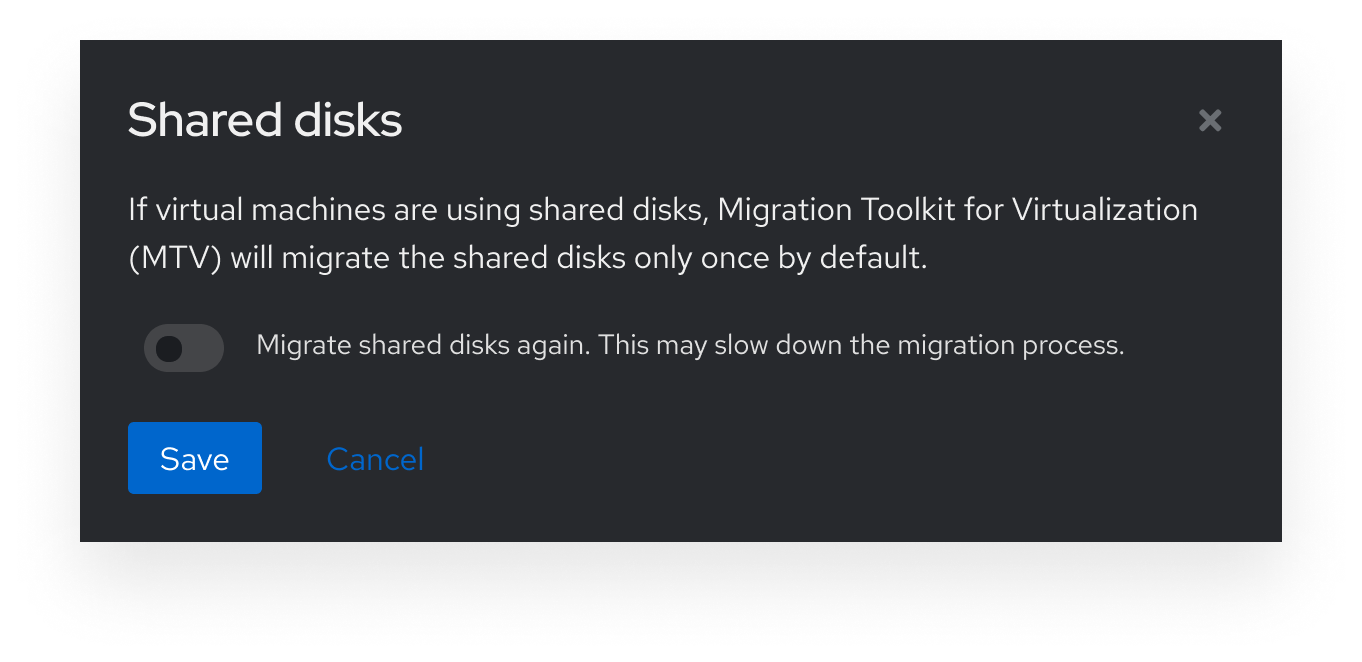Toggle the Migrate shared disks again switch
The height and width of the screenshot is (662, 1362).
(x=184, y=348)
